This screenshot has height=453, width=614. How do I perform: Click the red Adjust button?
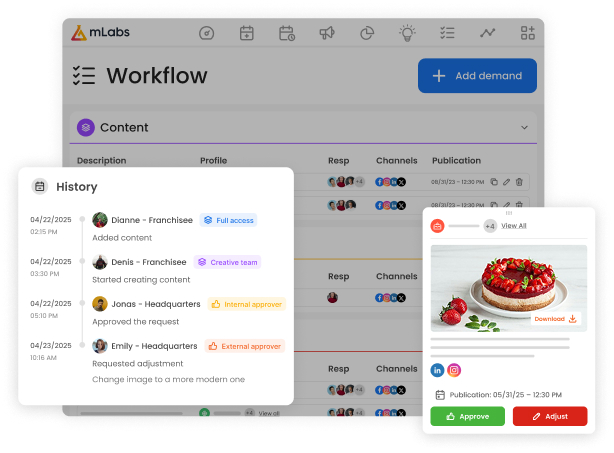tap(550, 416)
